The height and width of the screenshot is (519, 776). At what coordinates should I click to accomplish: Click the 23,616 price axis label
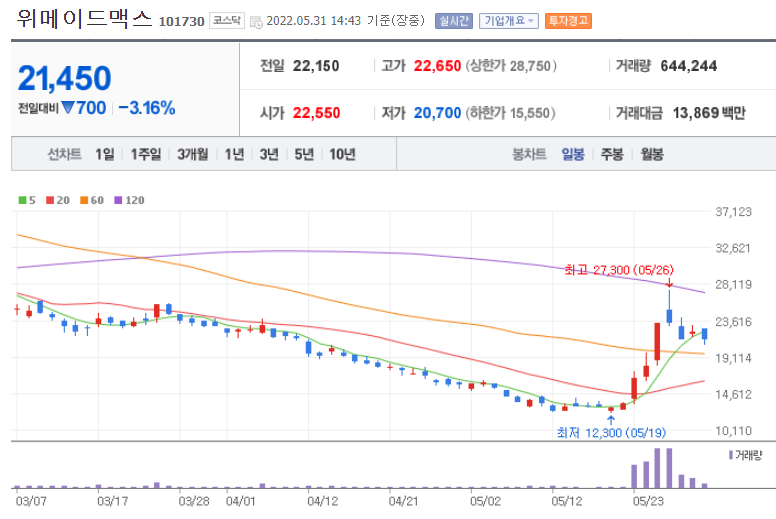point(733,322)
